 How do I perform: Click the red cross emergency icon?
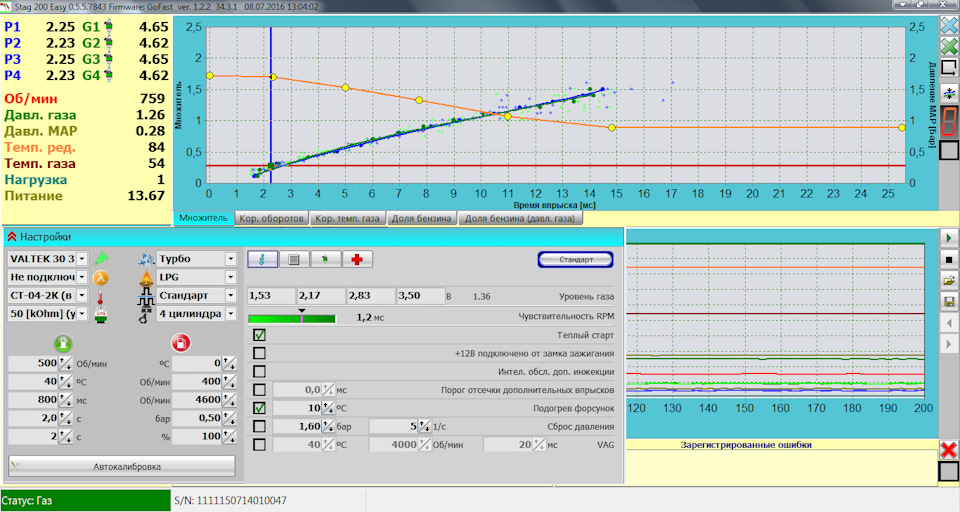[357, 259]
